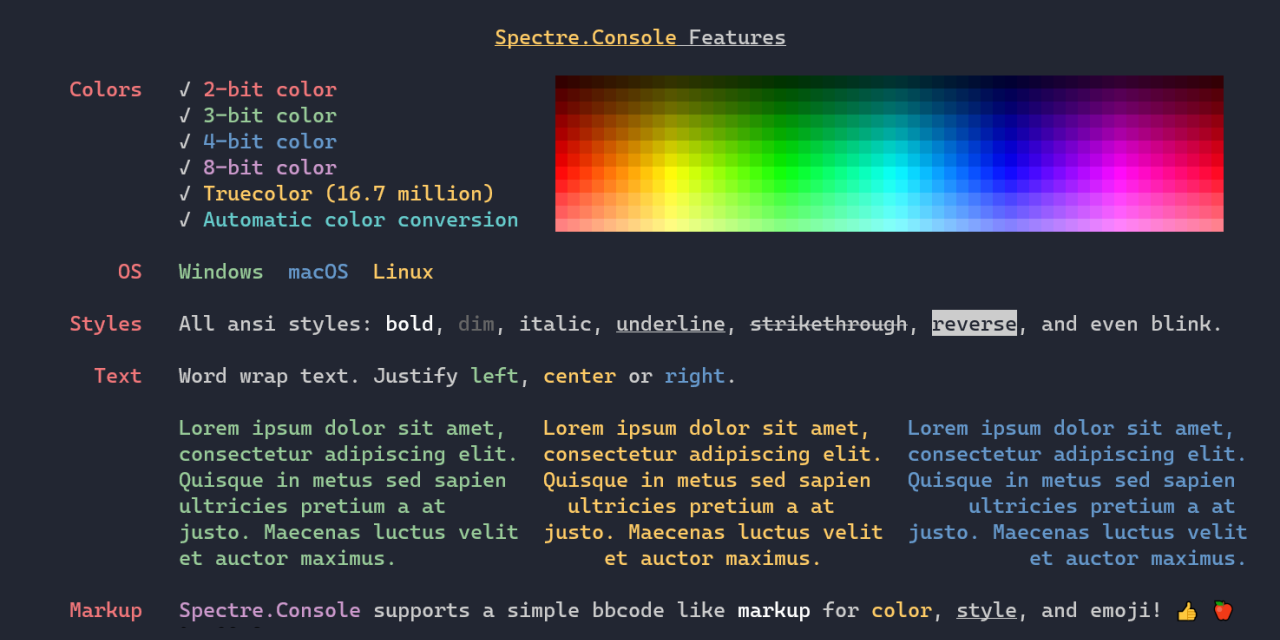1280x640 pixels.
Task: Click the Markup row heading
Action: tap(105, 610)
